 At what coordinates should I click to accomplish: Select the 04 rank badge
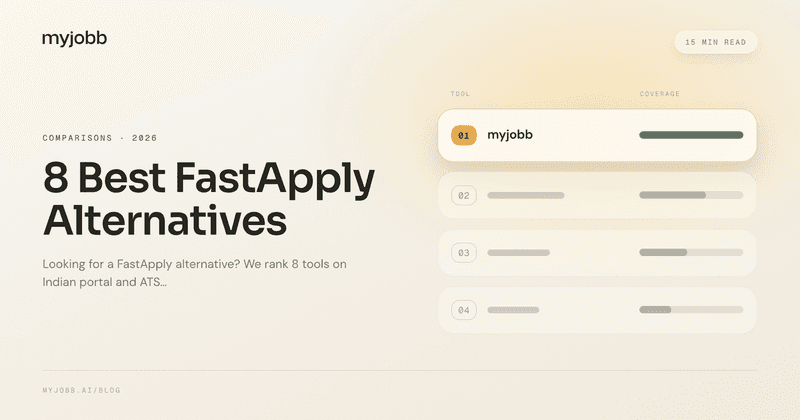coord(463,310)
